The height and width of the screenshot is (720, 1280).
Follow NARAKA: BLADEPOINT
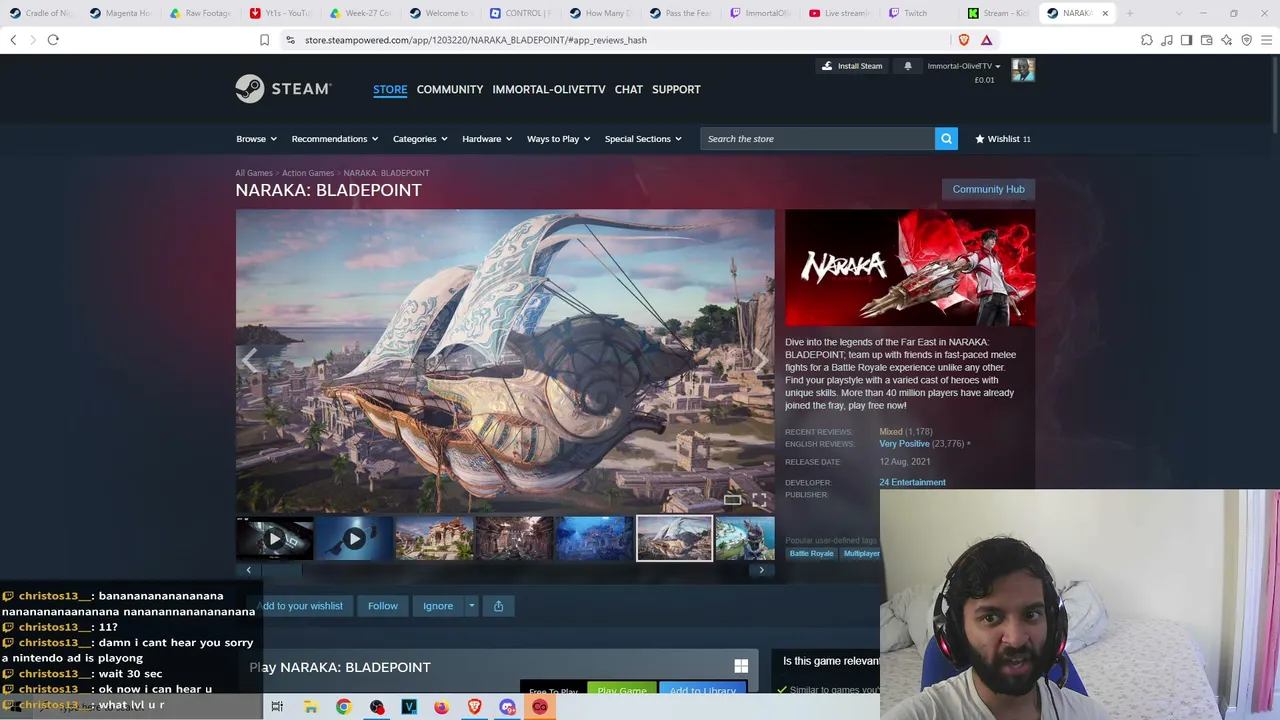coord(382,606)
